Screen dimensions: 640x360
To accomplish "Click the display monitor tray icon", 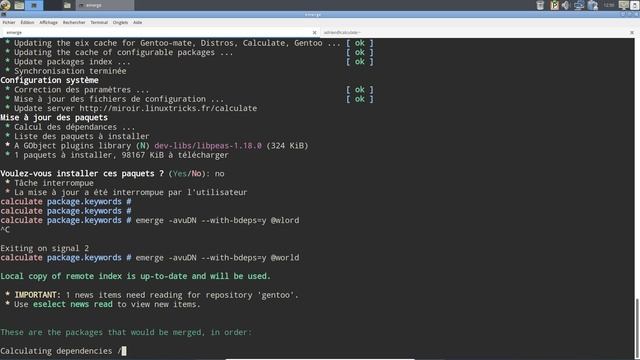I will [623, 5].
